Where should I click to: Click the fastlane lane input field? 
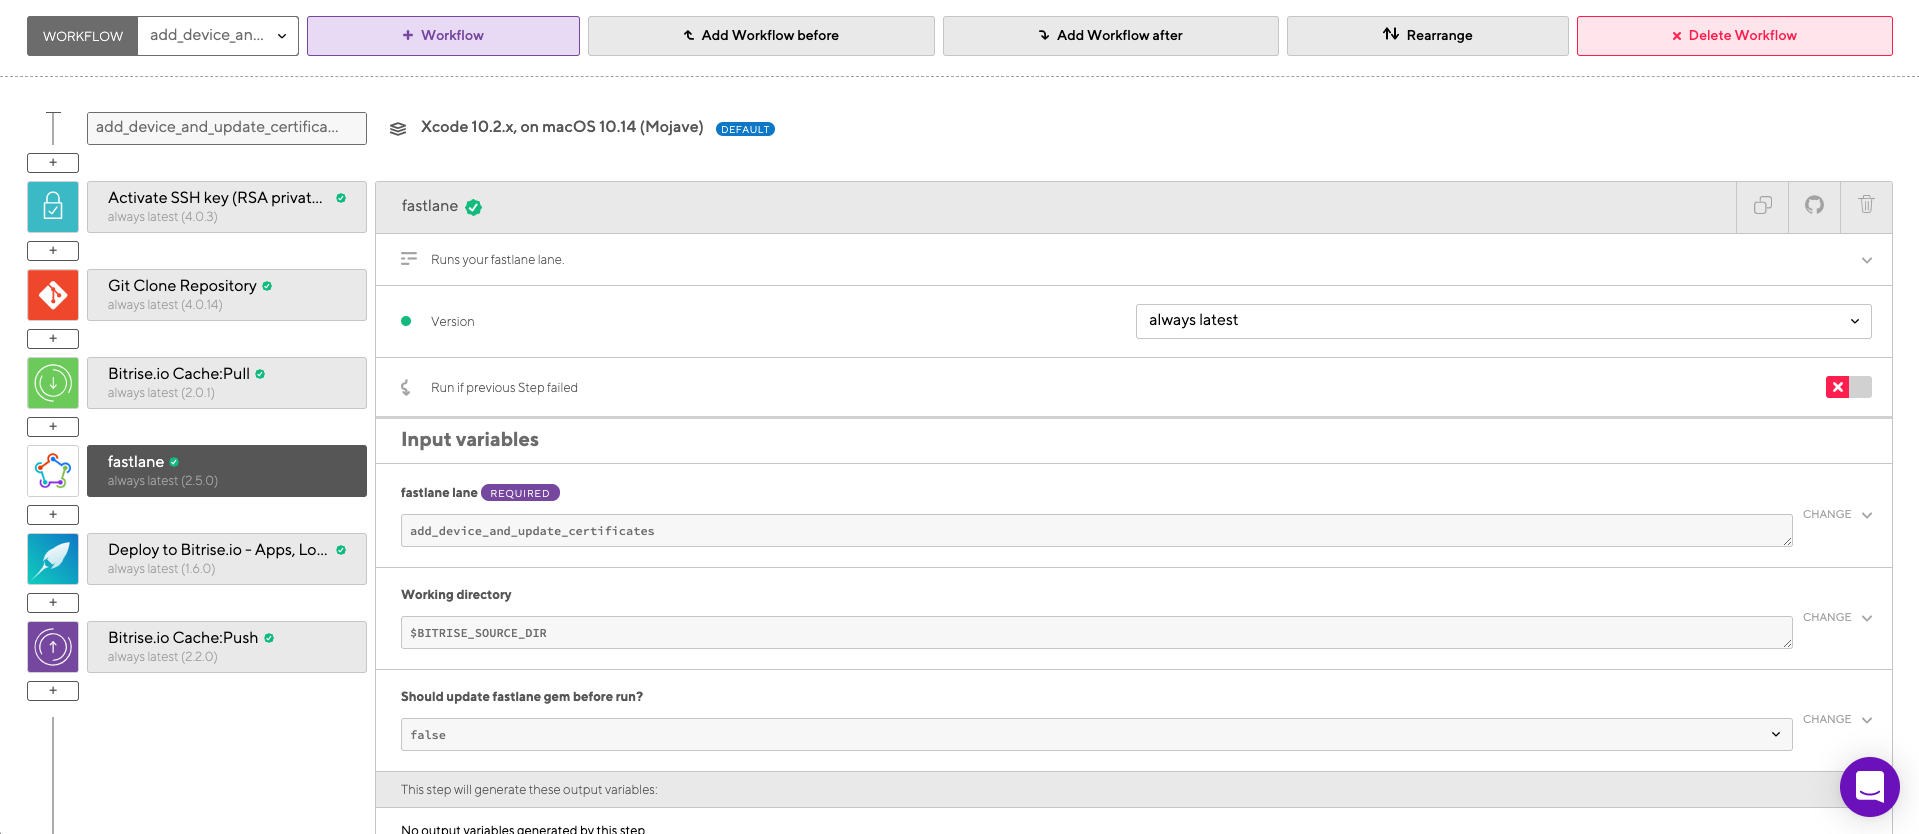click(1096, 531)
